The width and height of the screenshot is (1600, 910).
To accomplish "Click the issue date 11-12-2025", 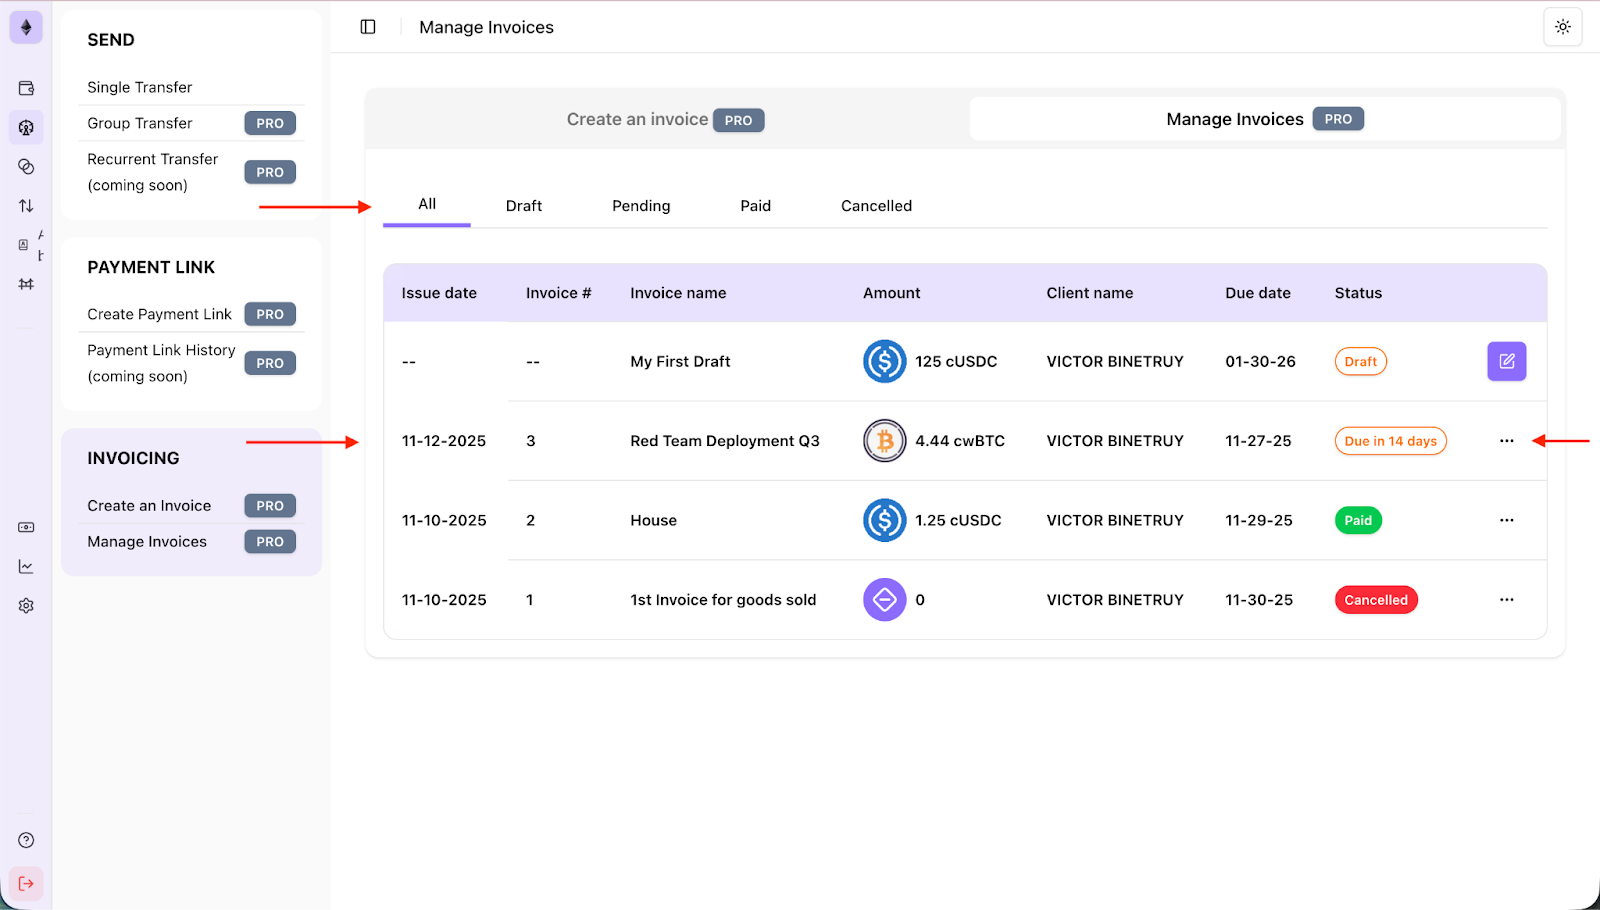I will point(444,441).
